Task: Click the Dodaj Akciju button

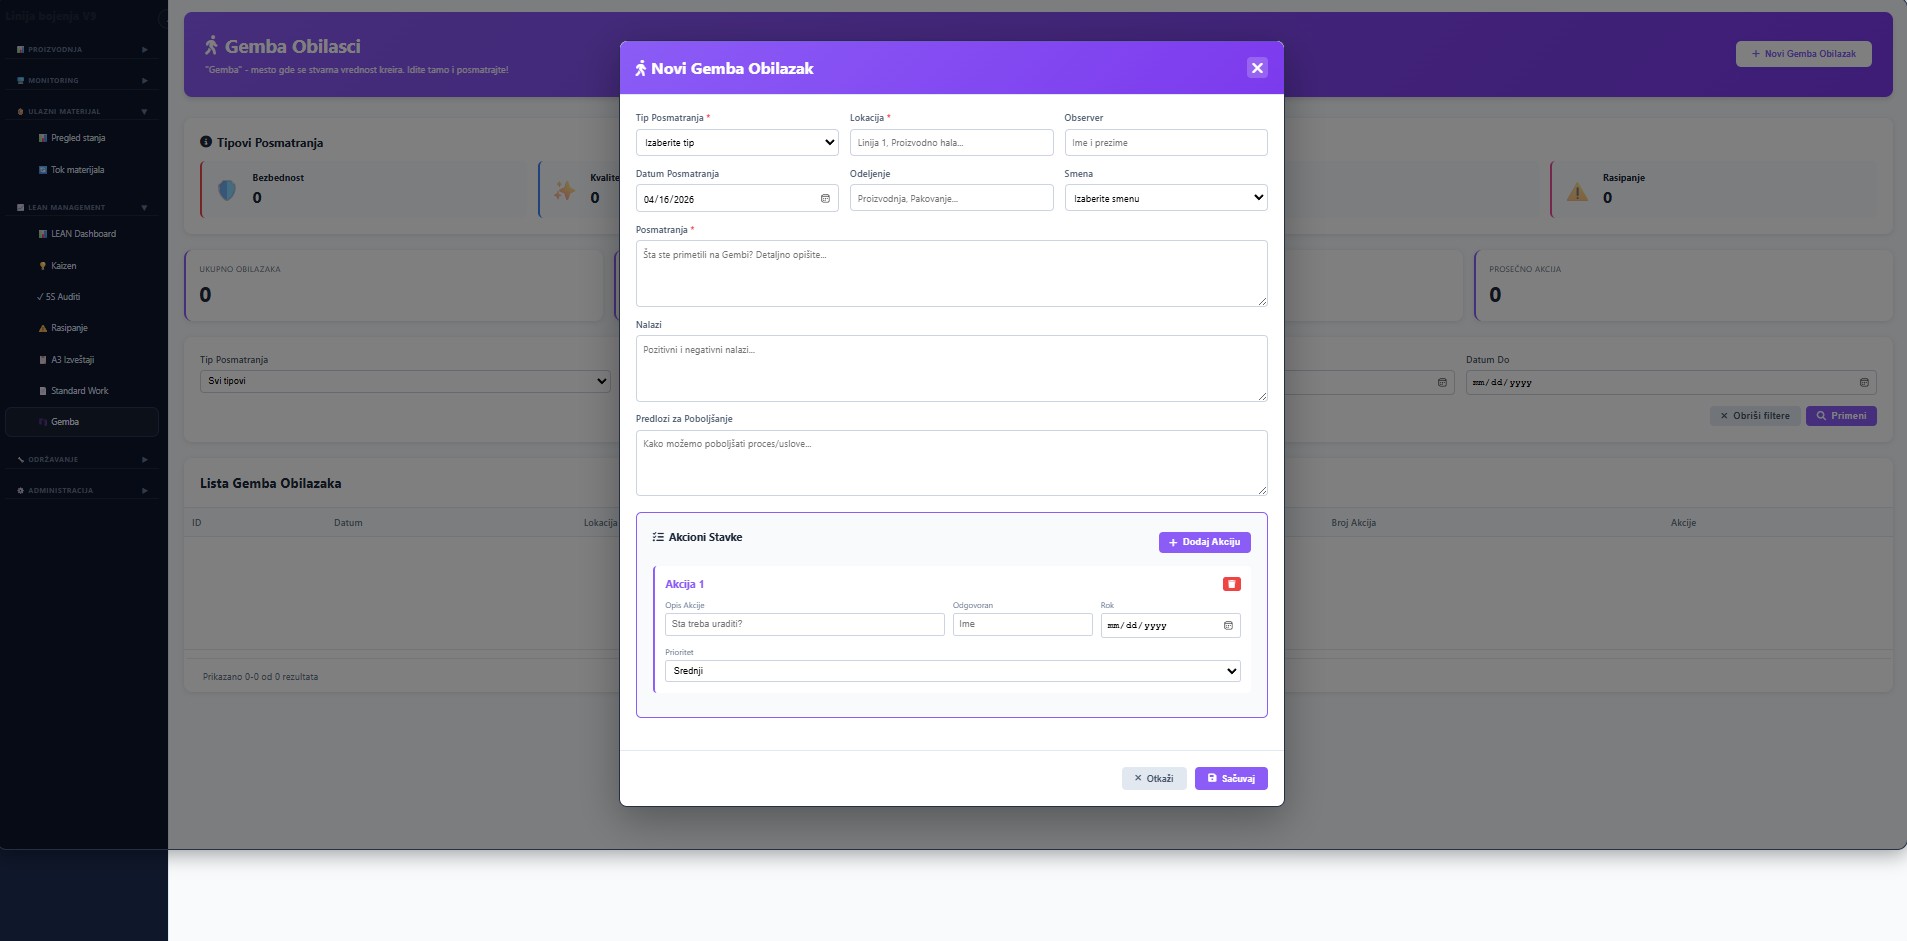Action: tap(1204, 542)
